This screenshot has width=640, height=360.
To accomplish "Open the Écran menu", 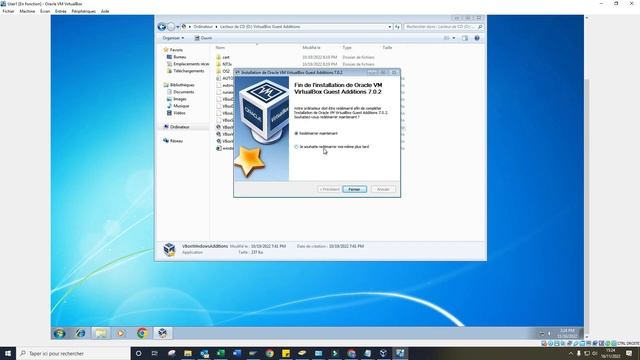I will 45,11.
